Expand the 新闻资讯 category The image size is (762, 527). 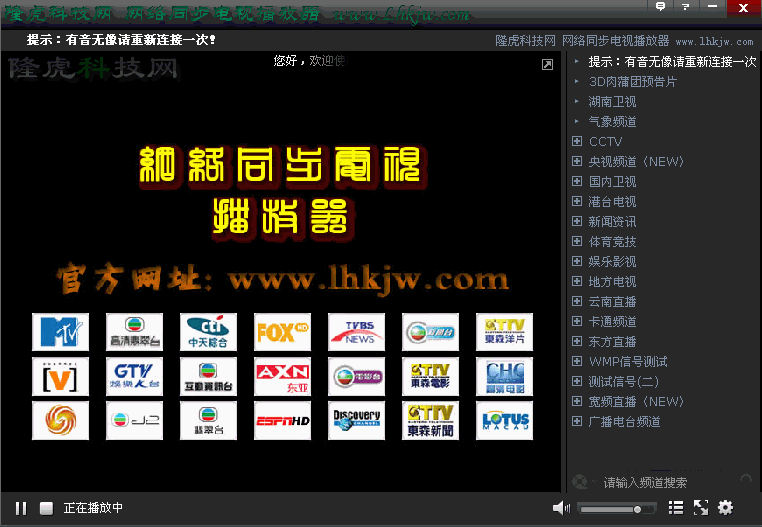(x=577, y=221)
